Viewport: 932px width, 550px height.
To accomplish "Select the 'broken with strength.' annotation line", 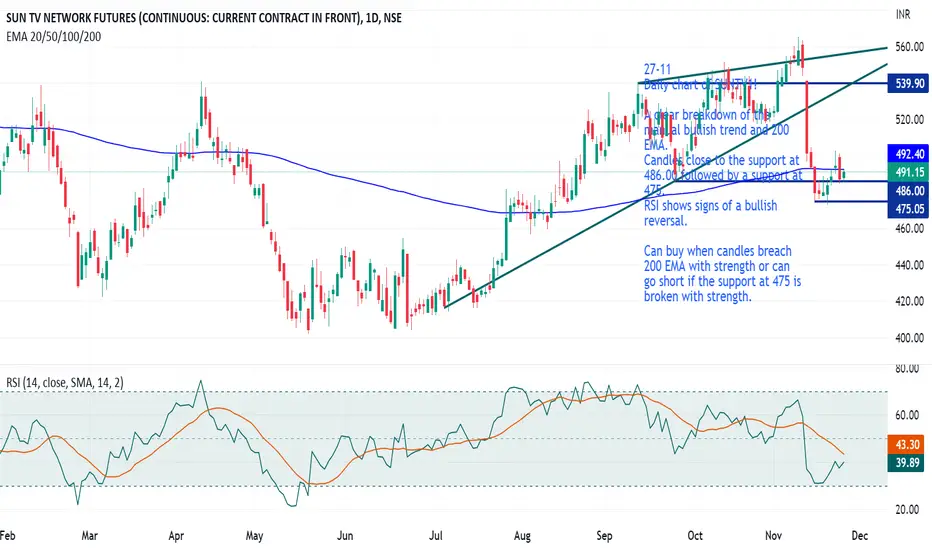I will pyautogui.click(x=698, y=296).
